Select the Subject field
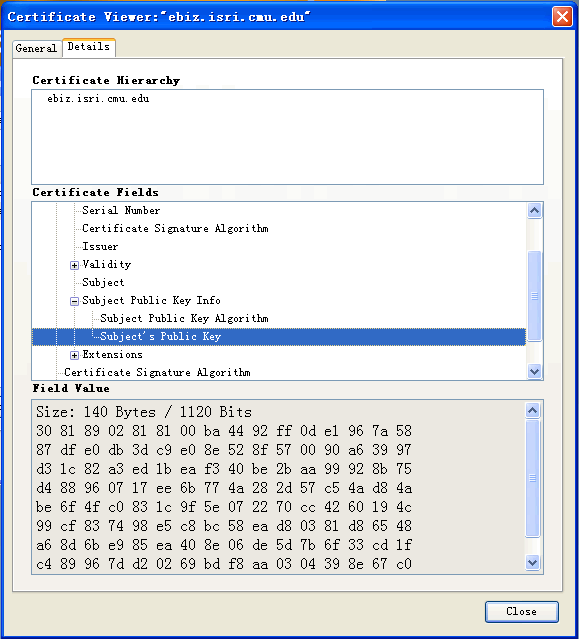This screenshot has width=579, height=639. tap(103, 282)
